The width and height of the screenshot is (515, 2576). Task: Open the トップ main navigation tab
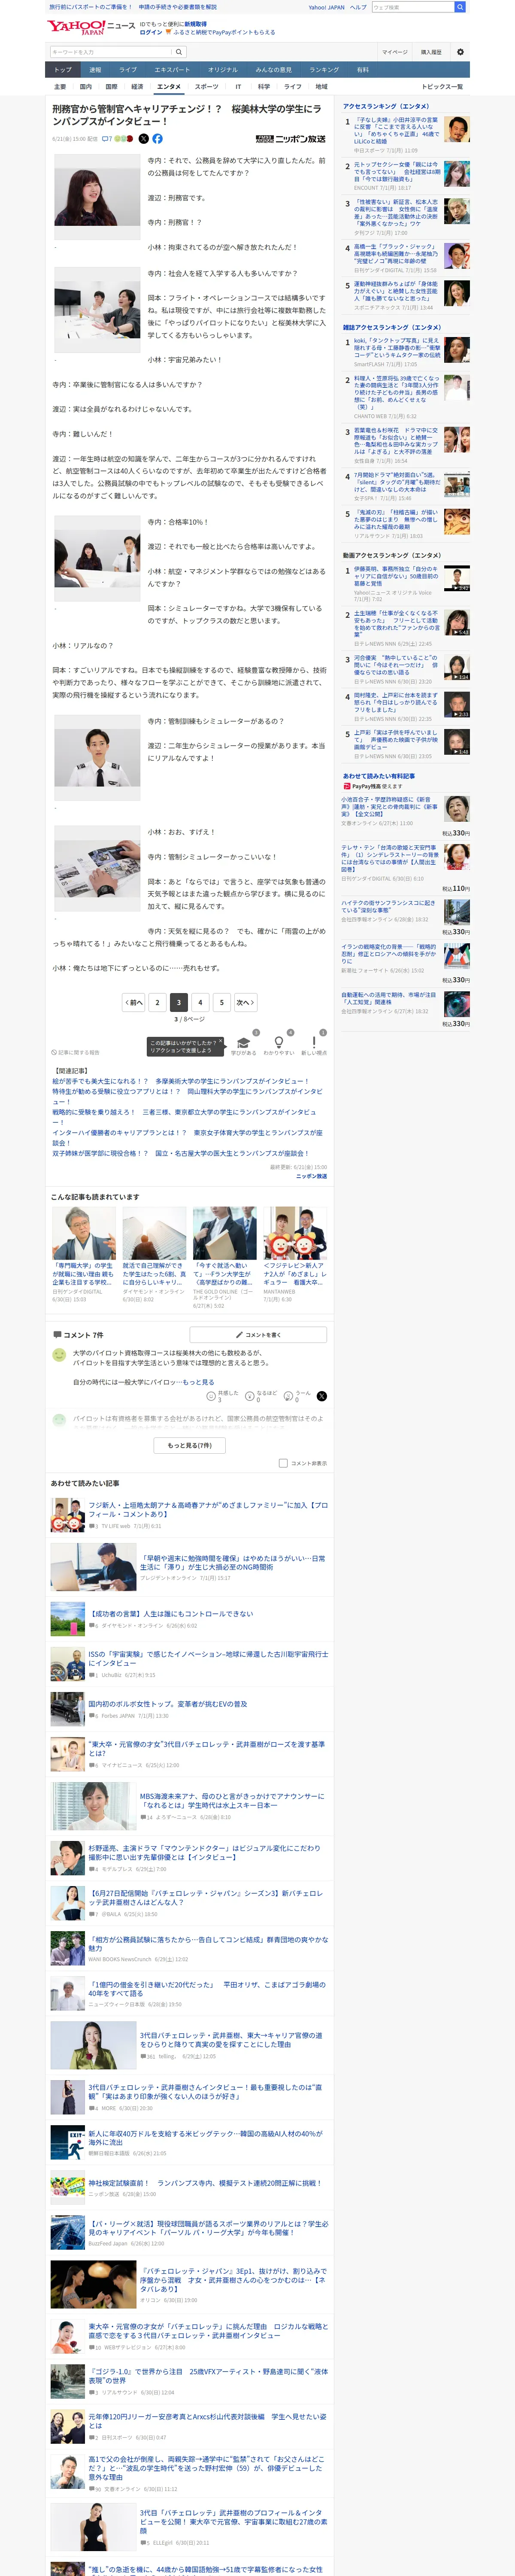point(63,70)
